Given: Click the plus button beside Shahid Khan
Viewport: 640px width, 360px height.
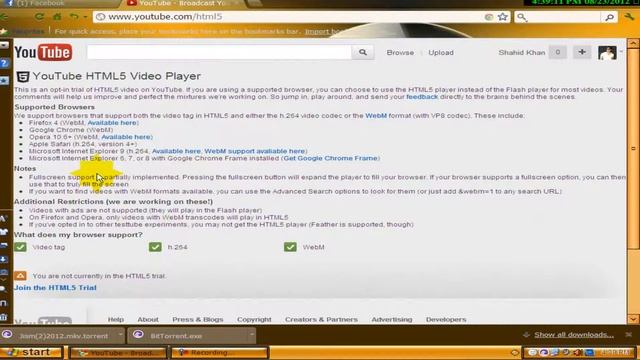Looking at the screenshot, I should [582, 52].
